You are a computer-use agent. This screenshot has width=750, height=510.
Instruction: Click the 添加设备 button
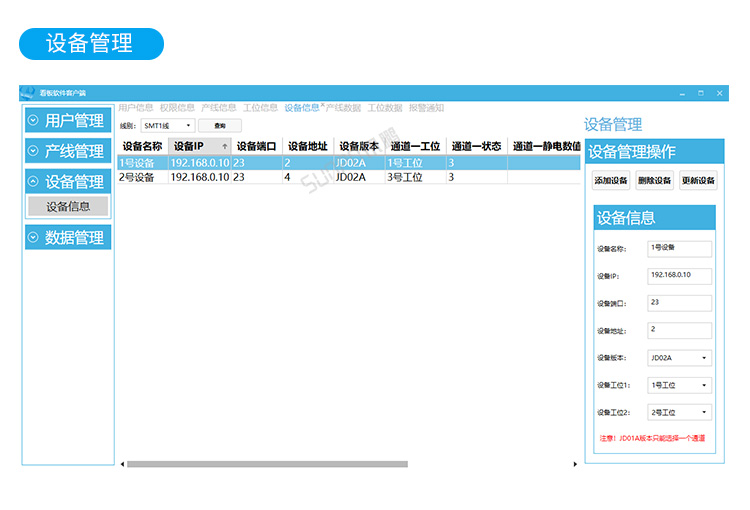tap(610, 181)
